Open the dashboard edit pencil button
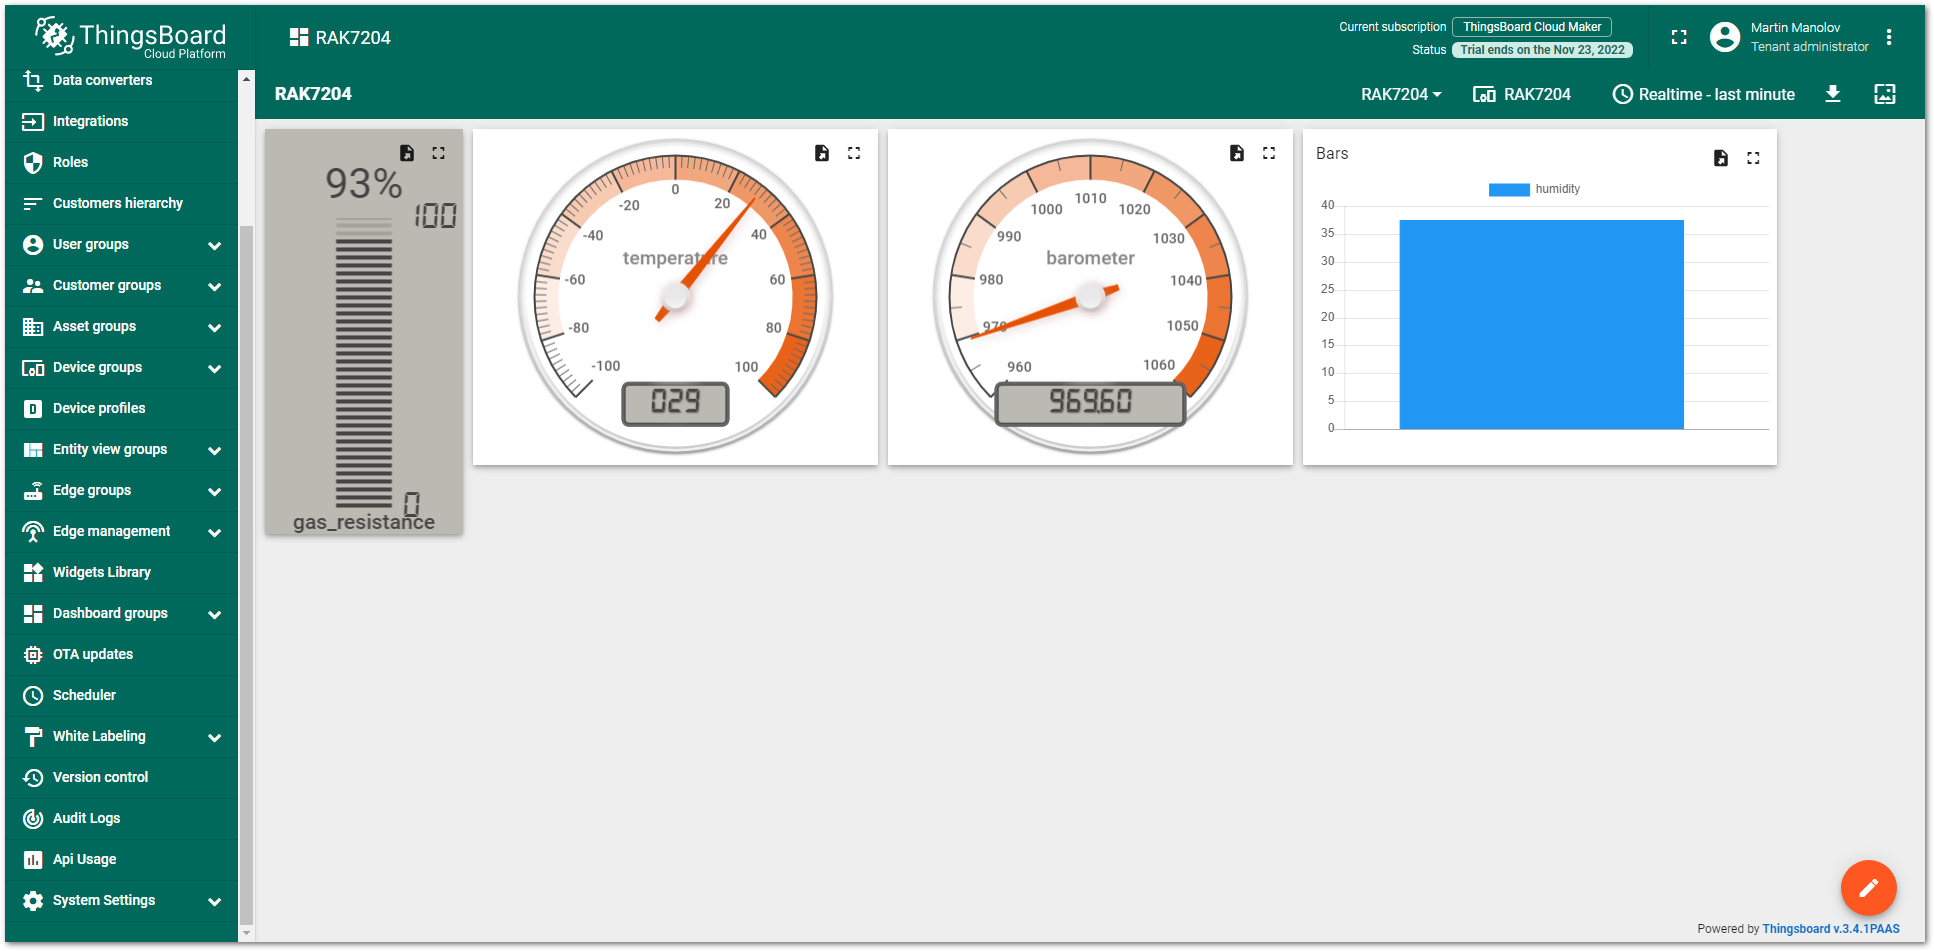1934x951 pixels. (x=1868, y=888)
